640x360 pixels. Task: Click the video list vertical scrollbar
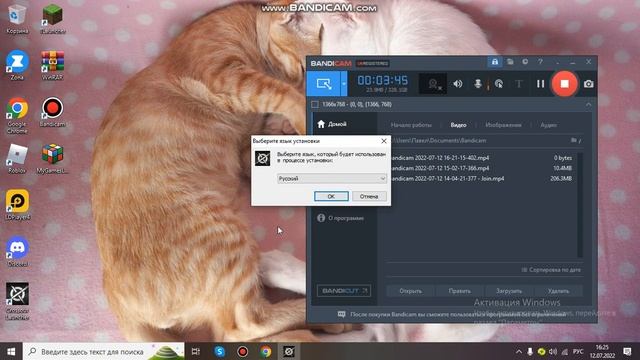click(580, 205)
